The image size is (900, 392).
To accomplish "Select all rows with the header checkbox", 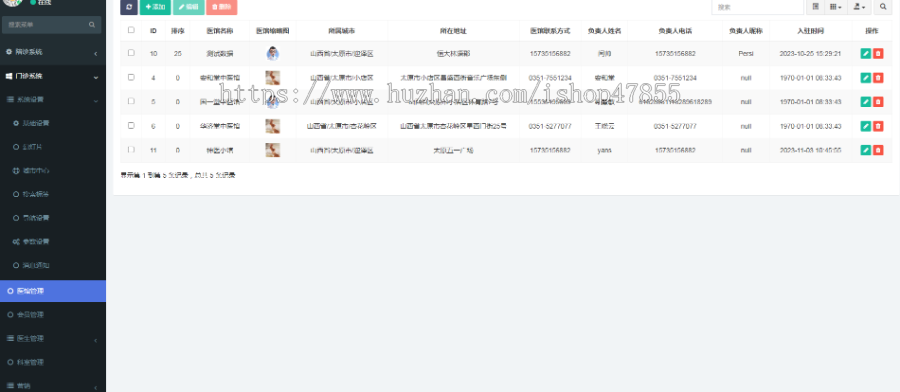I will [x=131, y=30].
